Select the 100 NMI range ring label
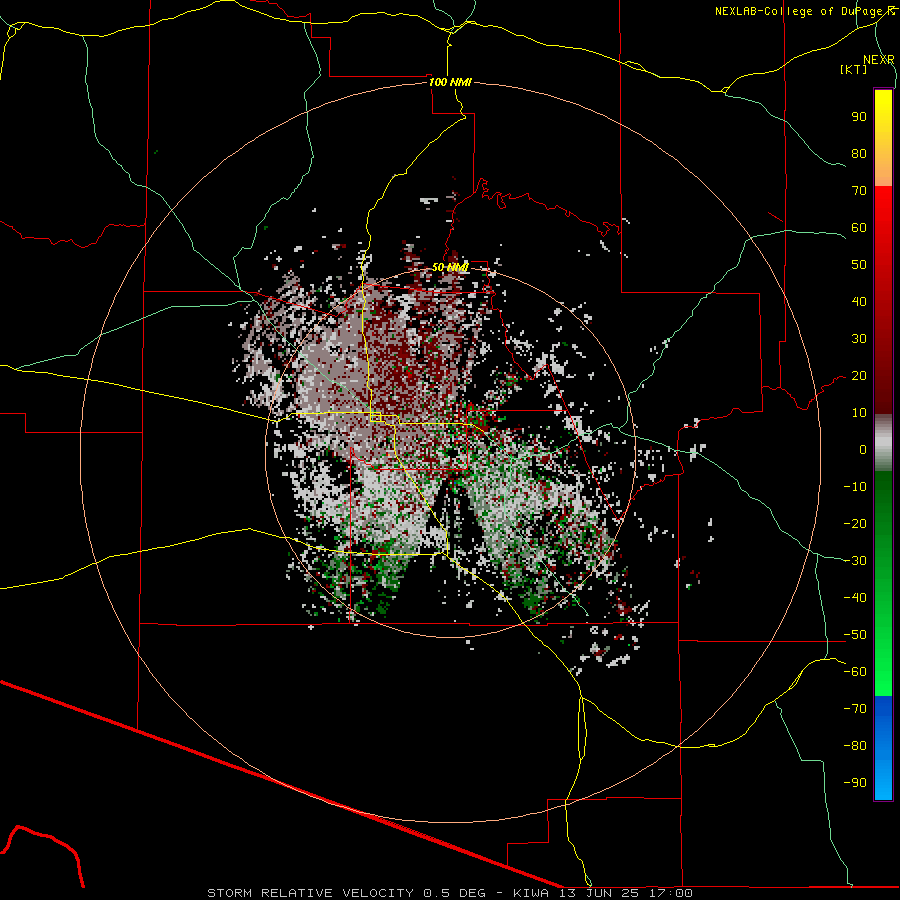Image resolution: width=900 pixels, height=900 pixels. point(450,82)
